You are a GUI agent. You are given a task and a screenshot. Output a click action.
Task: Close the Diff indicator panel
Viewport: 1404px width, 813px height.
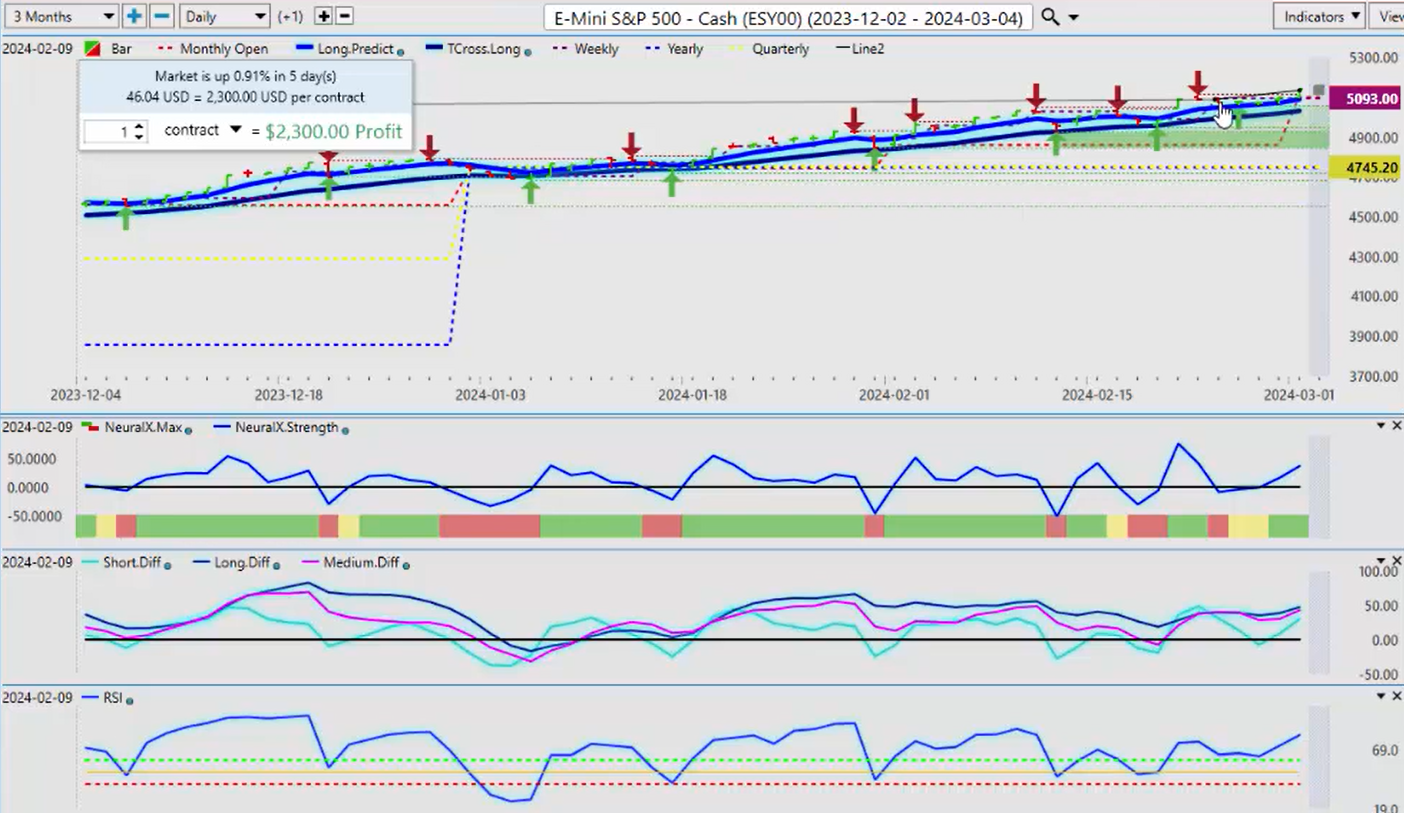tap(1396, 561)
